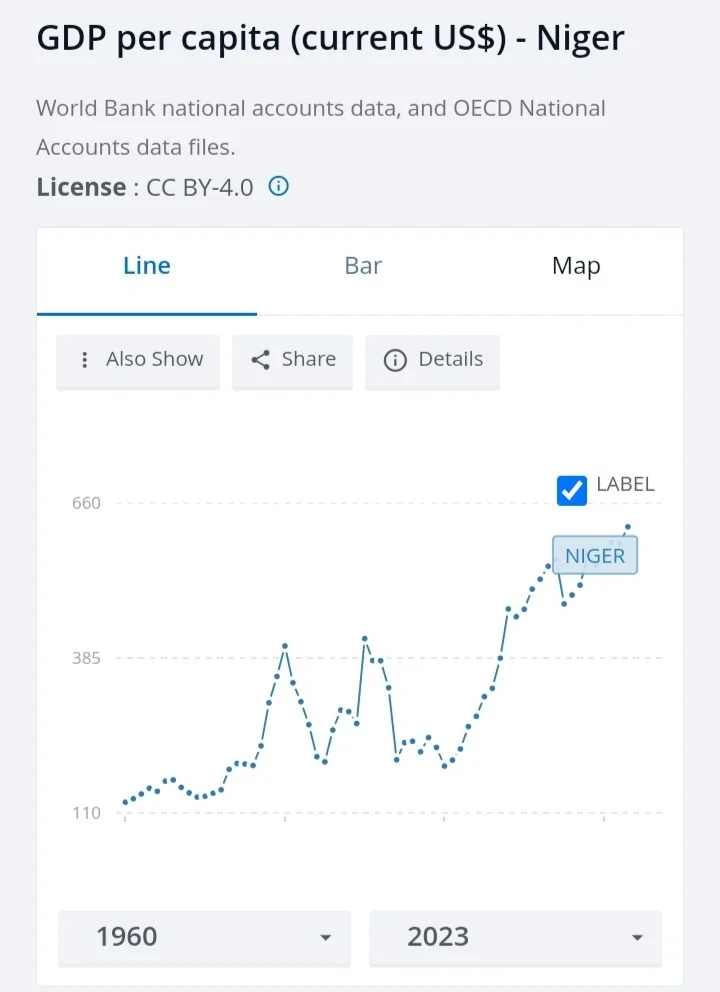
Task: Switch to the Map tab
Action: tap(576, 266)
